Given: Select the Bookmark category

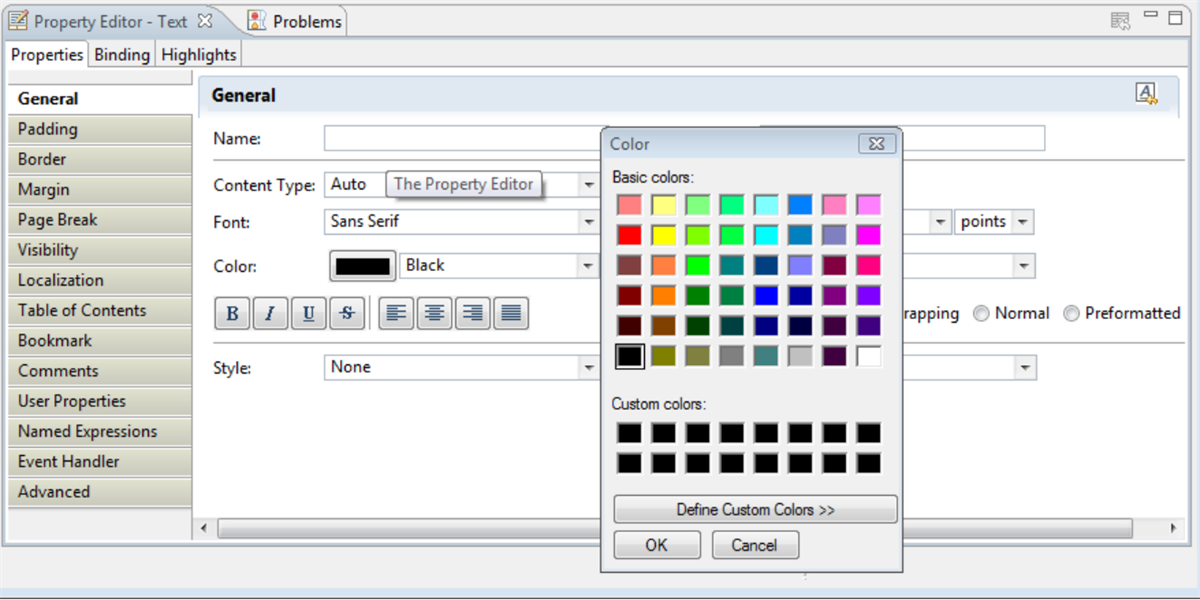Looking at the screenshot, I should [x=99, y=341].
